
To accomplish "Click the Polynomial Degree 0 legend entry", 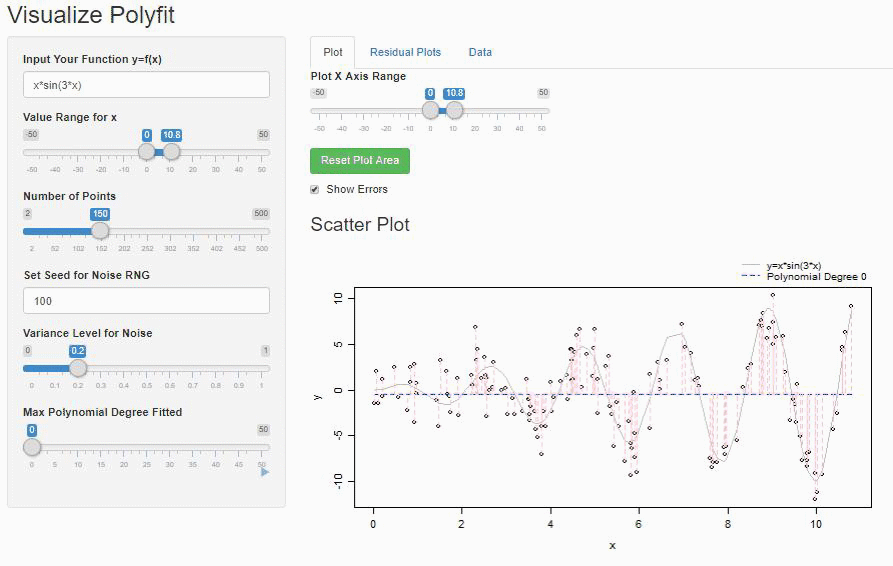I will pyautogui.click(x=804, y=277).
